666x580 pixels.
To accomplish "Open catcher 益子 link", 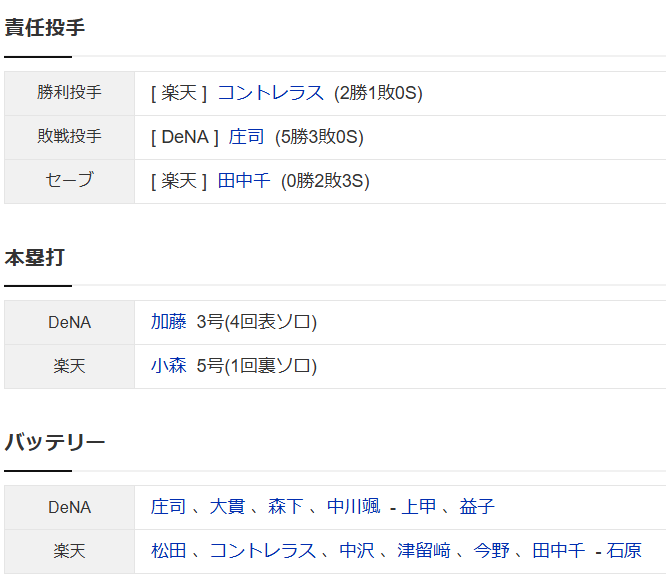I will coord(477,507).
